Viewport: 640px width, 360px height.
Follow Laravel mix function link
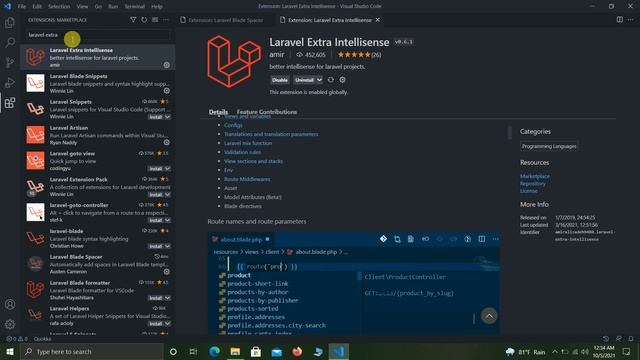click(248, 143)
